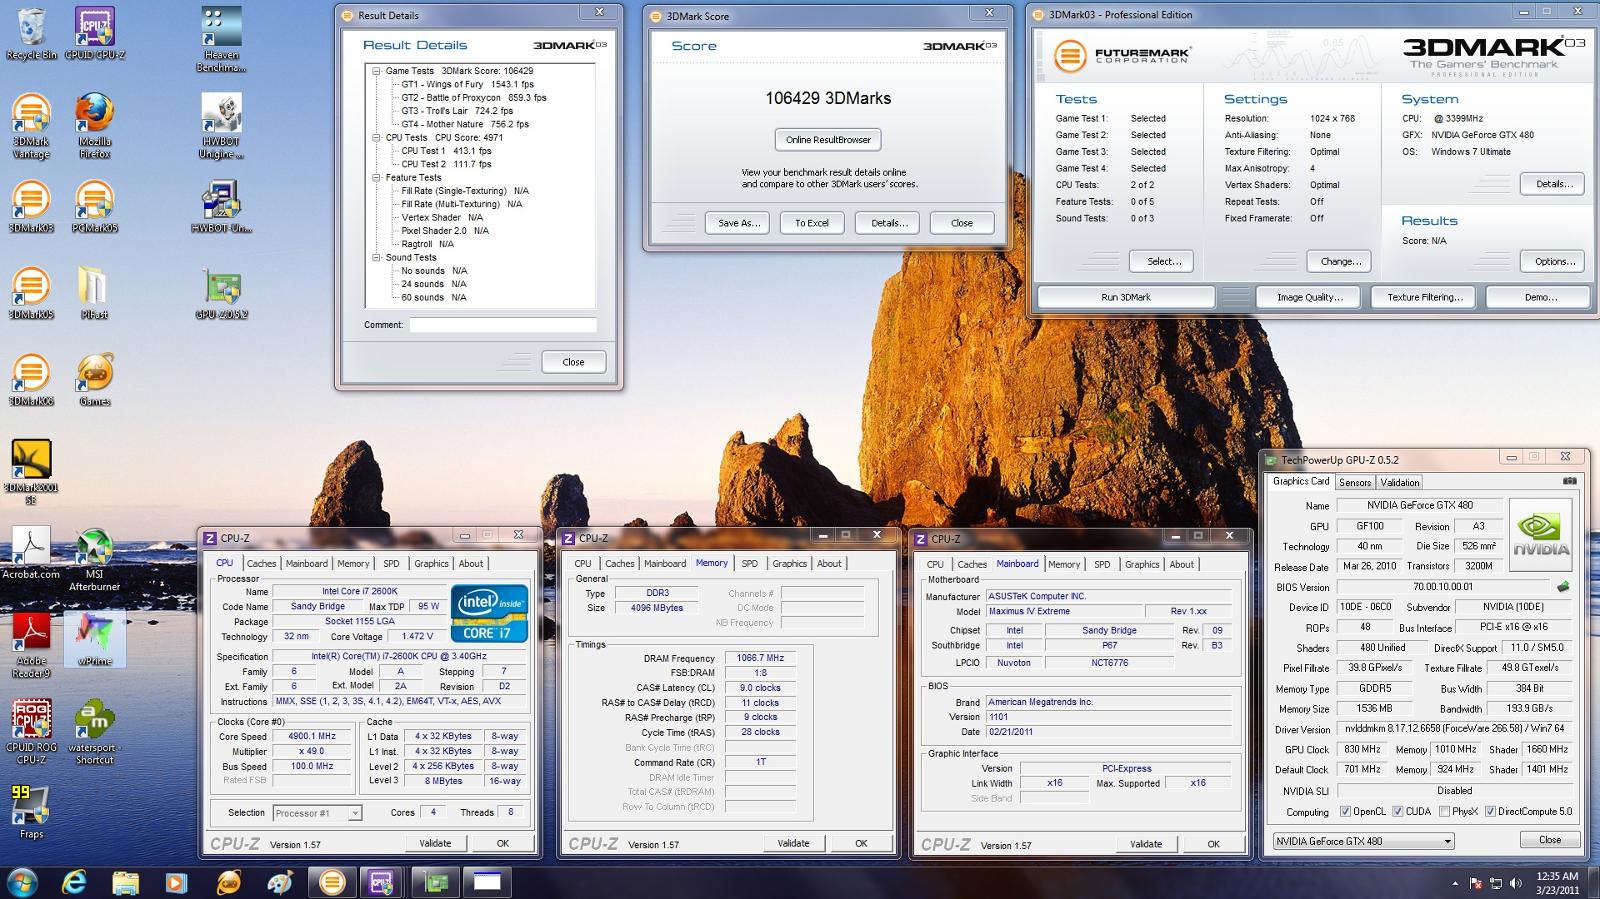This screenshot has height=899, width=1600.
Task: Launch 3DMark2001 SE desktop icon
Action: click(31, 470)
